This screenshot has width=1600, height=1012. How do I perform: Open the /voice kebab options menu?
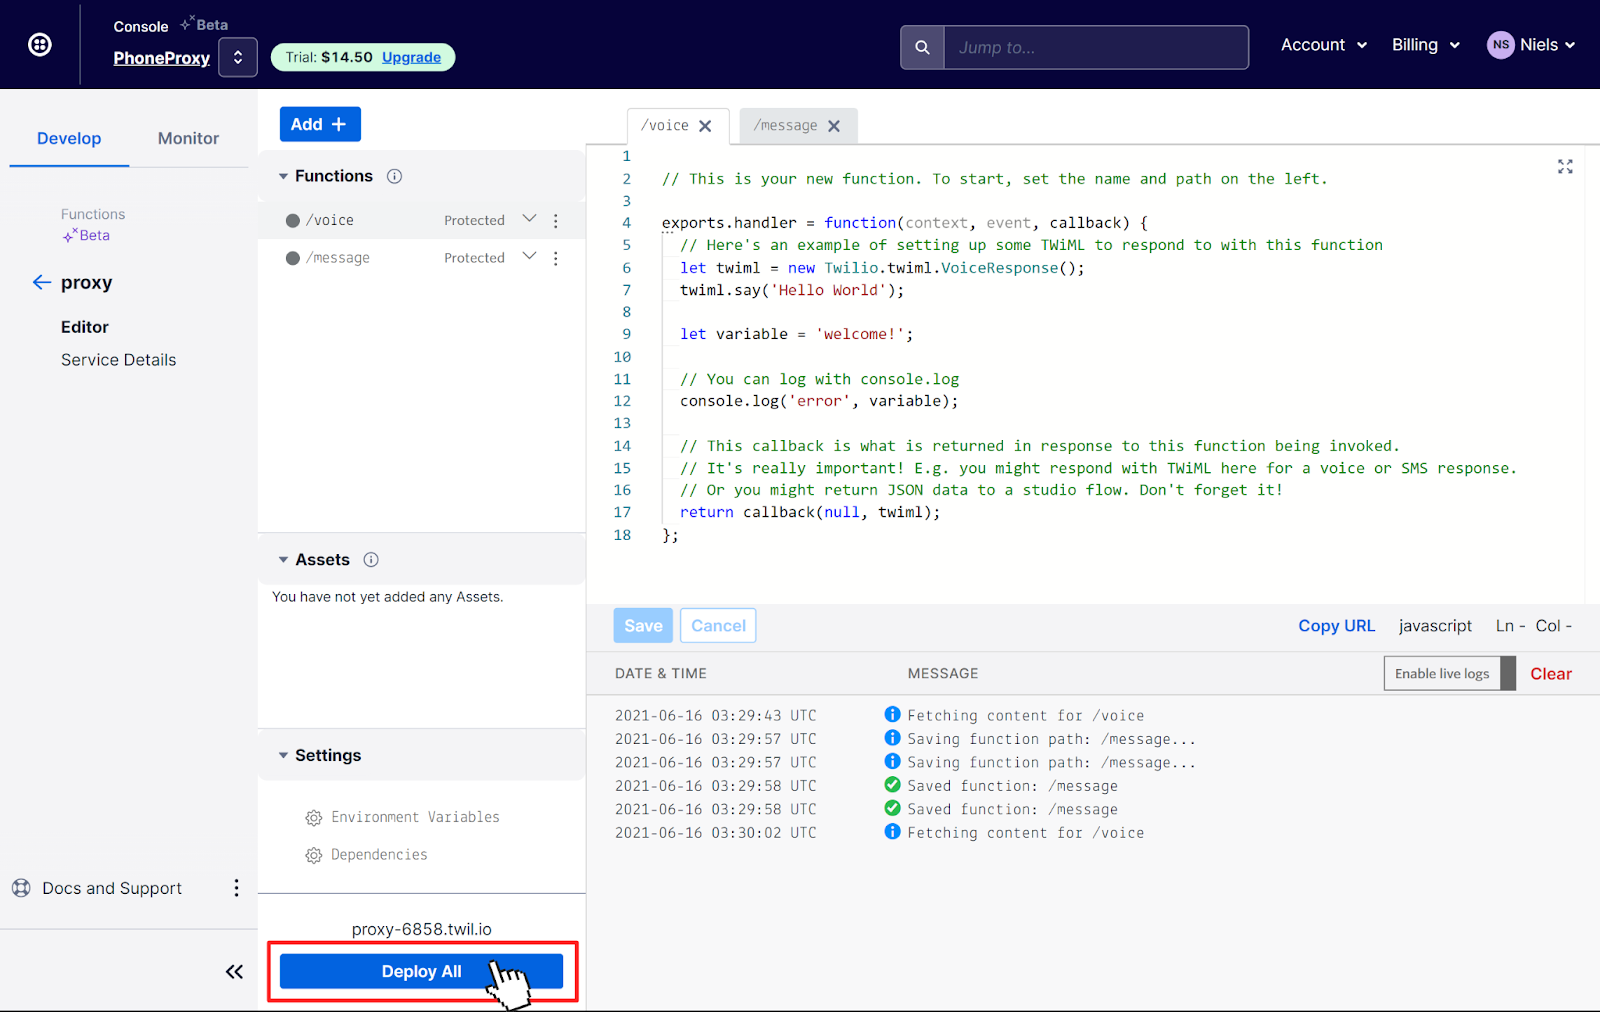[556, 220]
